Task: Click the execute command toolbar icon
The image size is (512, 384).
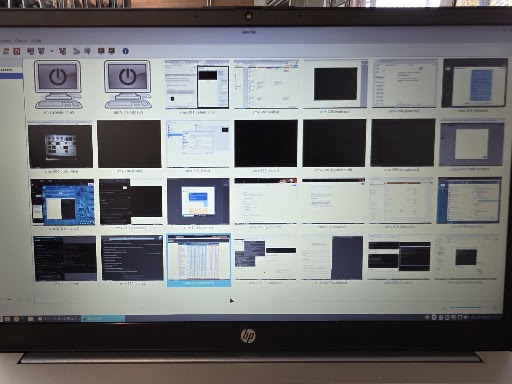Action: [76, 51]
